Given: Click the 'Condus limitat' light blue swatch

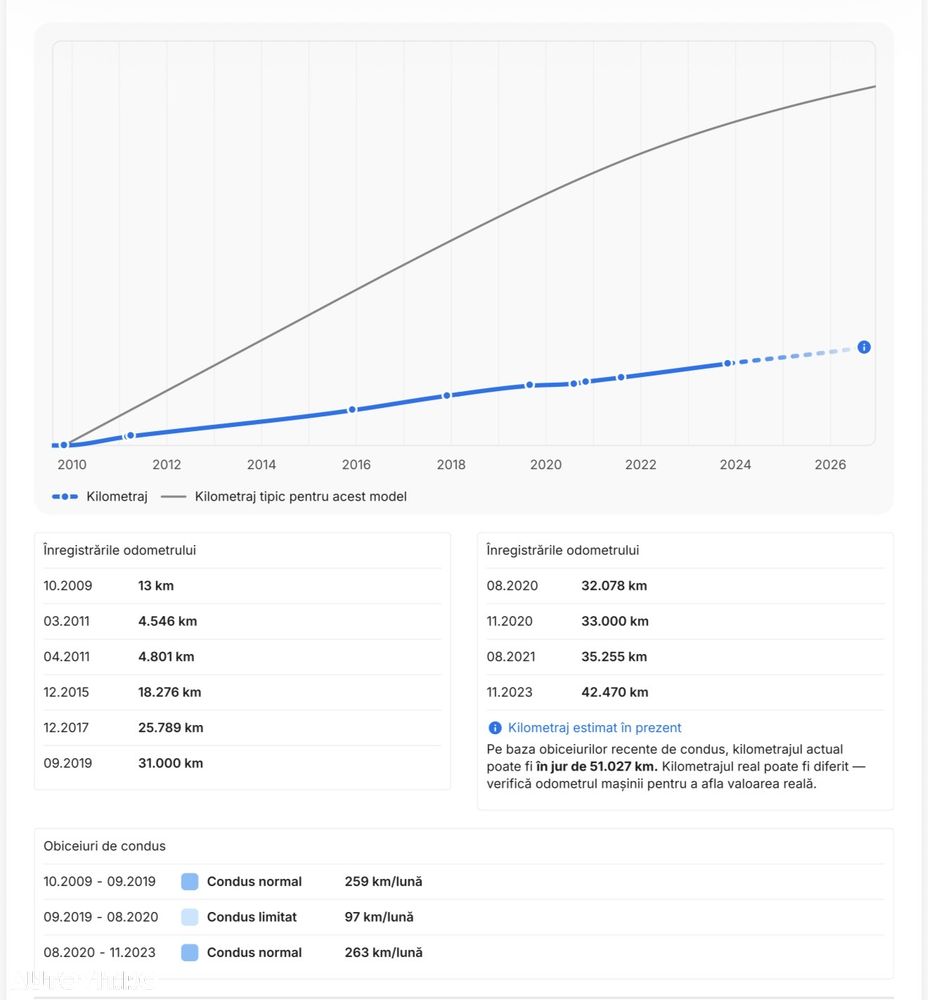Looking at the screenshot, I should pos(189,917).
